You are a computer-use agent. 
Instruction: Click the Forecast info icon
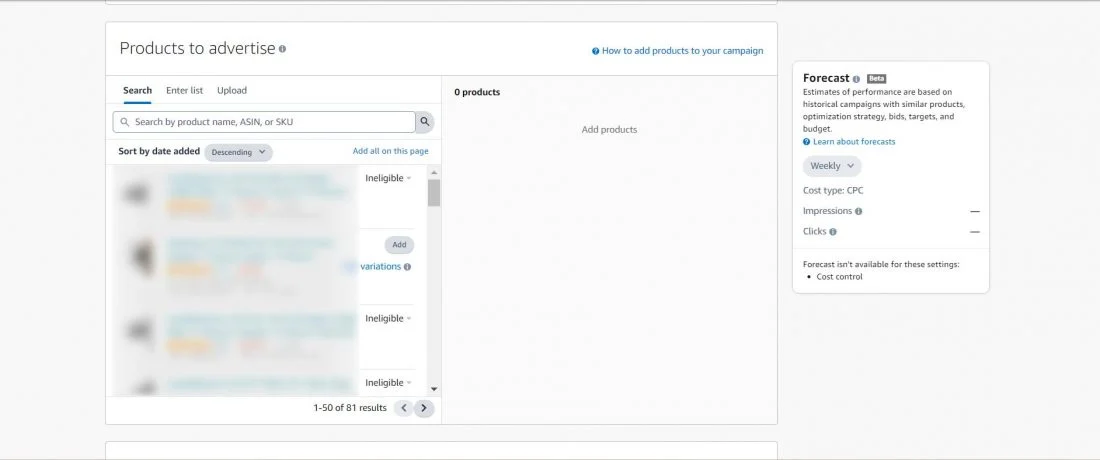[856, 78]
